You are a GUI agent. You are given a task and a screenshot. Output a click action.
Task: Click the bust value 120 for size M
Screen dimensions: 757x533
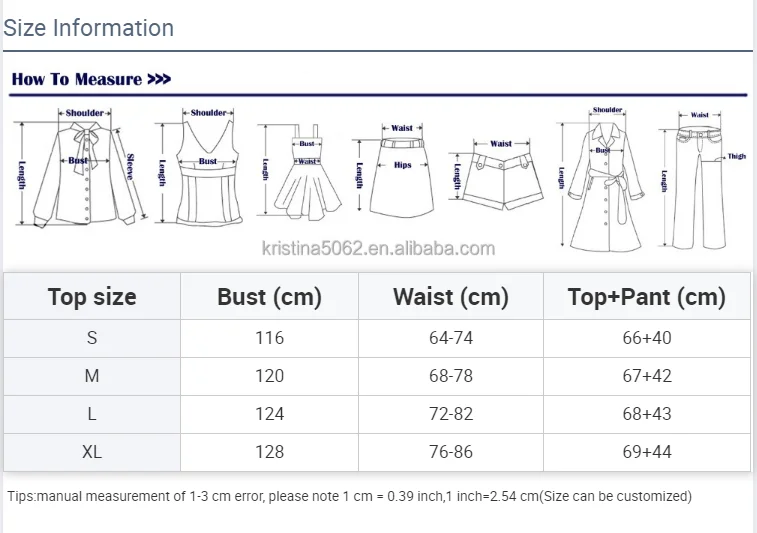tap(269, 376)
